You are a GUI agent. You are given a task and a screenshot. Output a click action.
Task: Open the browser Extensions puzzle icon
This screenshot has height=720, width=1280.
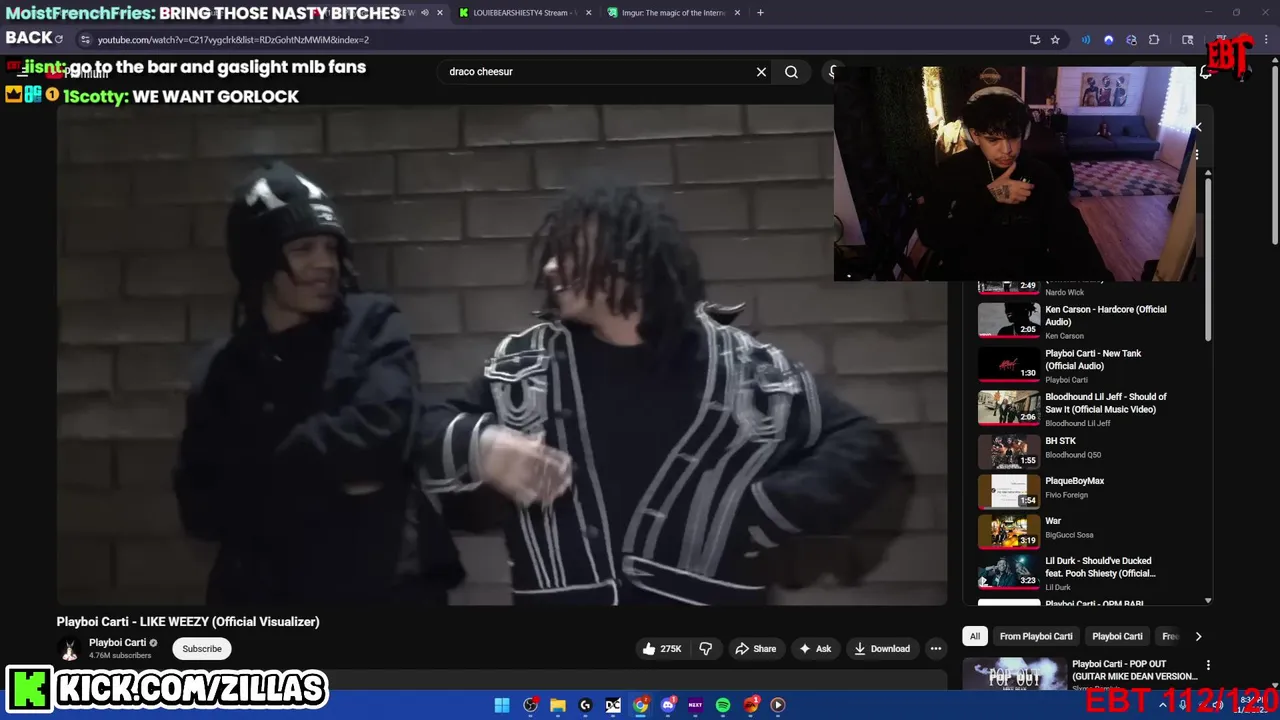[x=1154, y=40]
